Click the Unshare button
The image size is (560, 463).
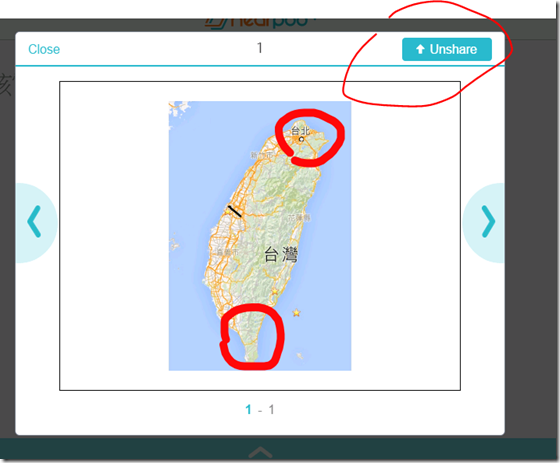pyautogui.click(x=447, y=49)
